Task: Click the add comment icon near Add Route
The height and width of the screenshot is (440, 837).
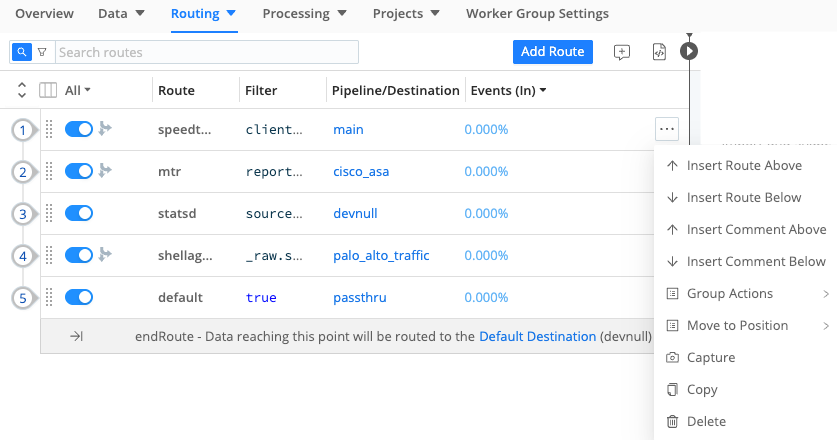Action: pos(622,52)
